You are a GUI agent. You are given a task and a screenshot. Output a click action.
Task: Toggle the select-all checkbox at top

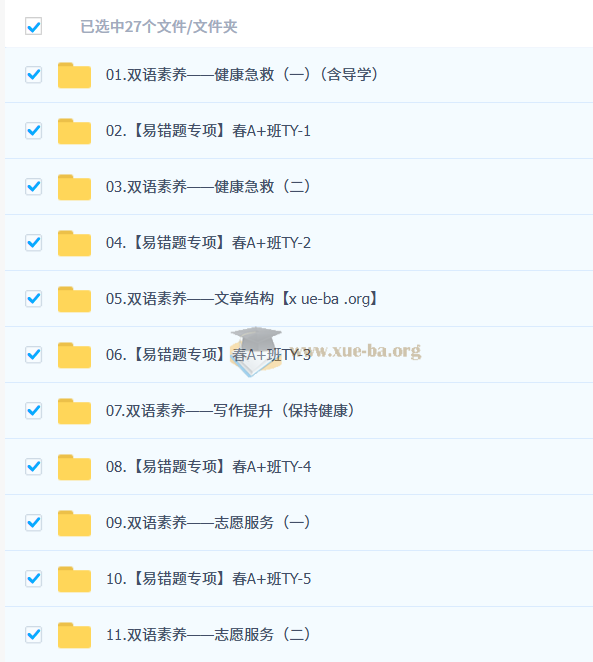pos(33,26)
